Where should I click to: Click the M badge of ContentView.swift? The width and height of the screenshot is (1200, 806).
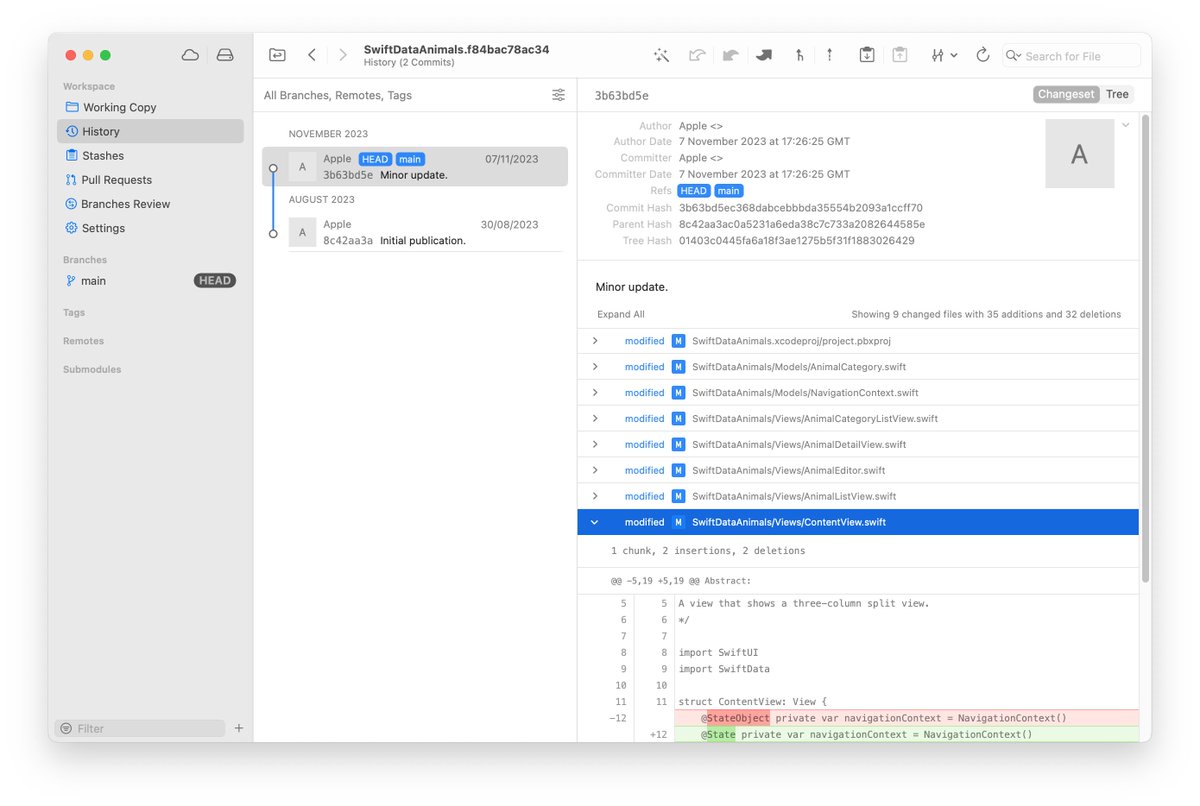coord(678,522)
